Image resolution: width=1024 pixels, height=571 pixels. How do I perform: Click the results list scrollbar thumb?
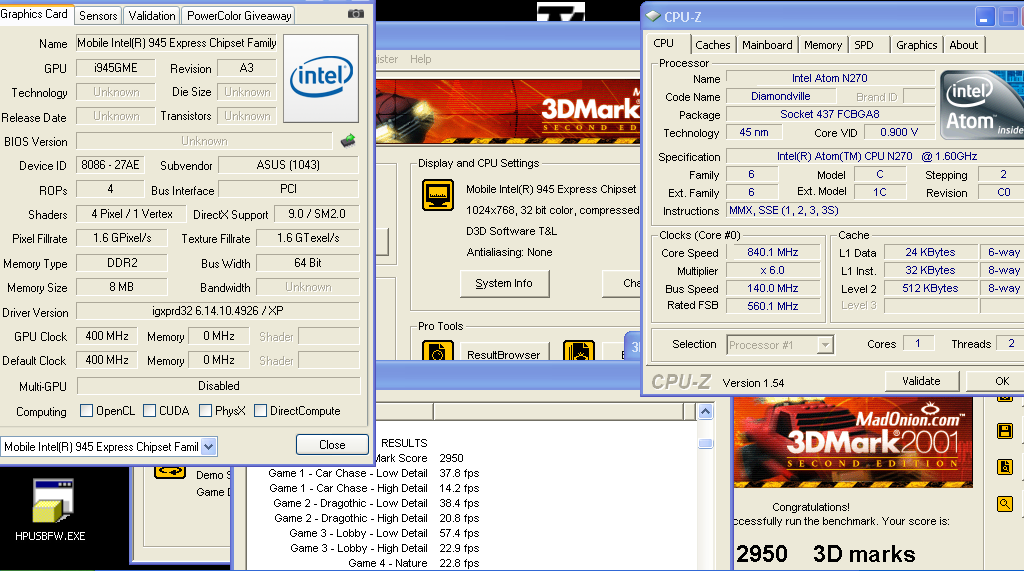click(705, 444)
